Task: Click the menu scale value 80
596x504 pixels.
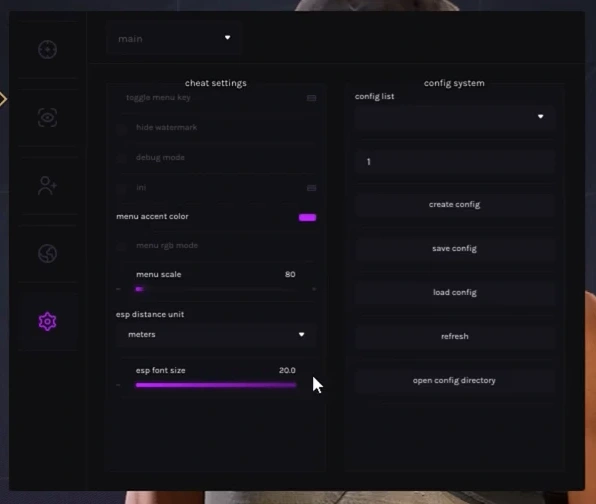Action: (x=290, y=274)
